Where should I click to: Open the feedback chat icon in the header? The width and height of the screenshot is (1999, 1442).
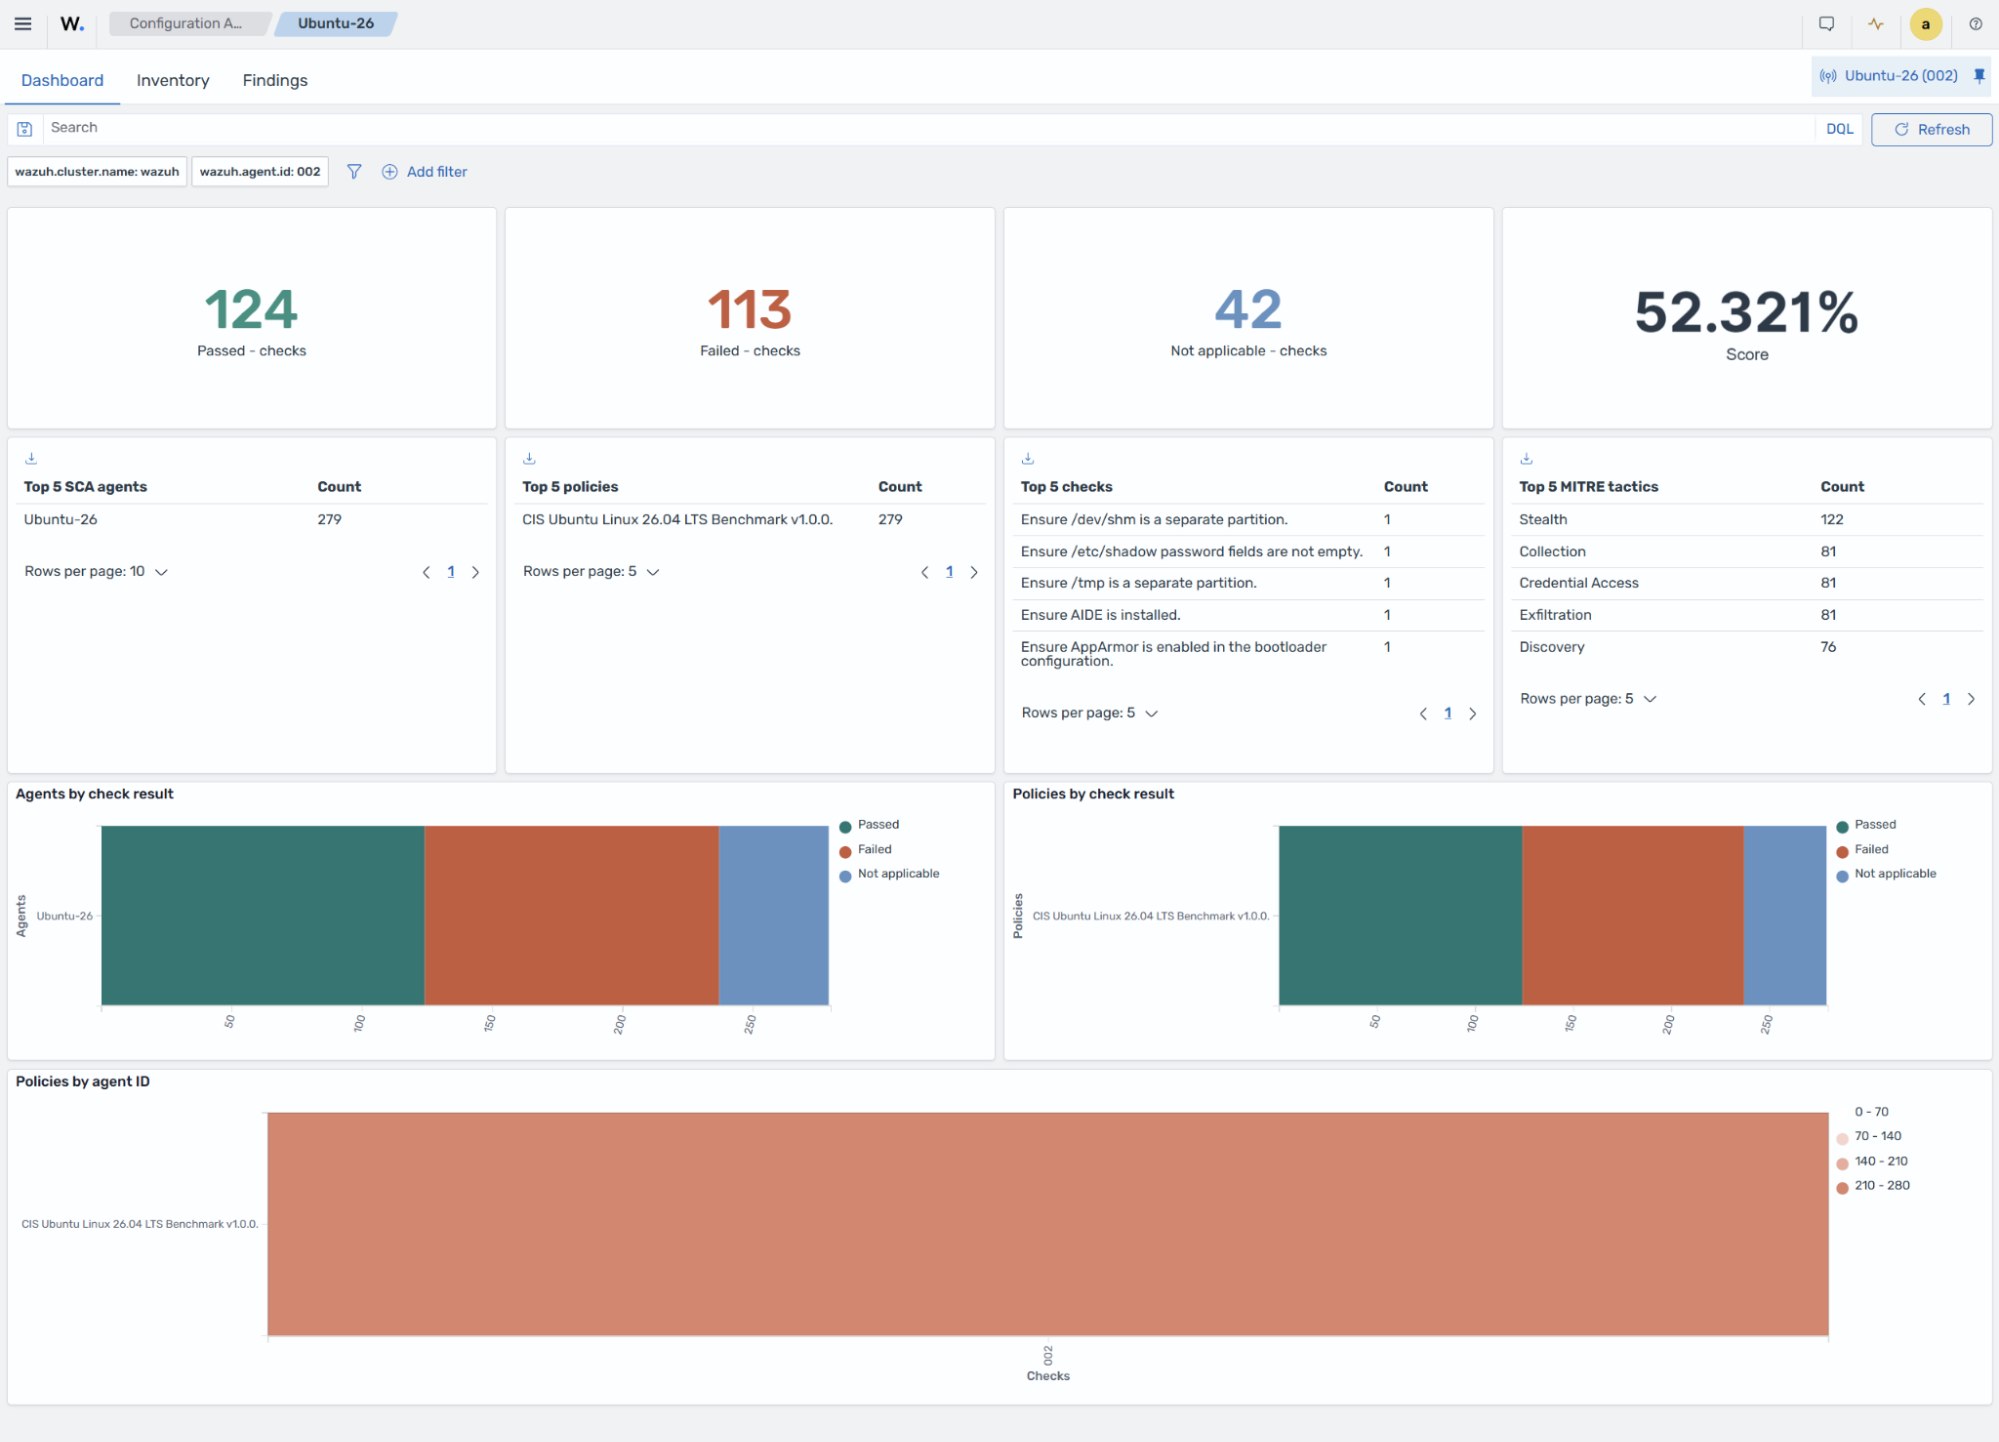(1826, 24)
